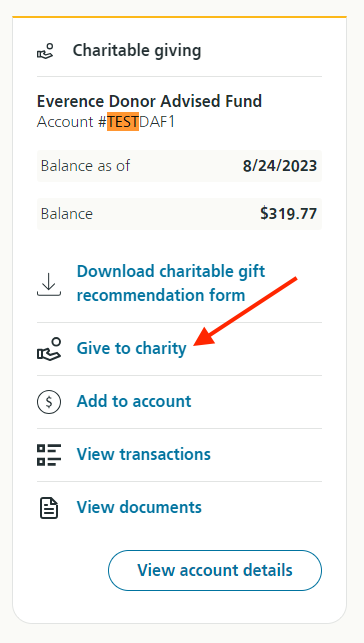This screenshot has width=364, height=643.
Task: Click the View account details button
Action: click(215, 570)
